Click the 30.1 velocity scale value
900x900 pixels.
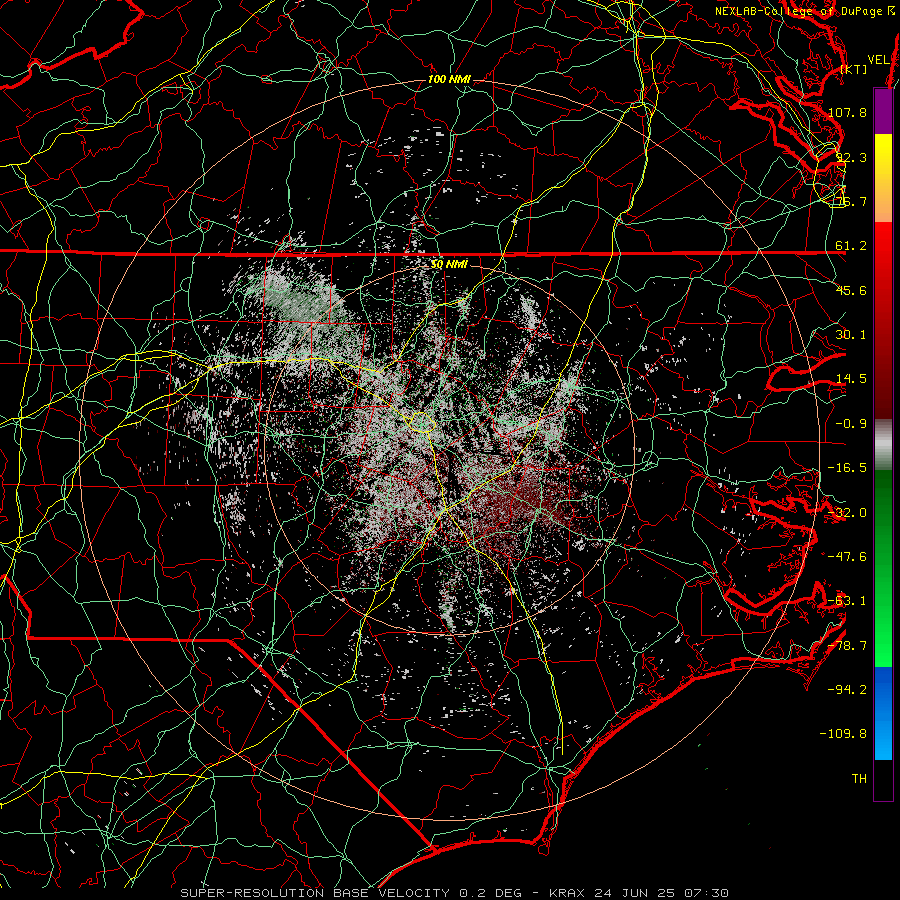click(x=851, y=334)
